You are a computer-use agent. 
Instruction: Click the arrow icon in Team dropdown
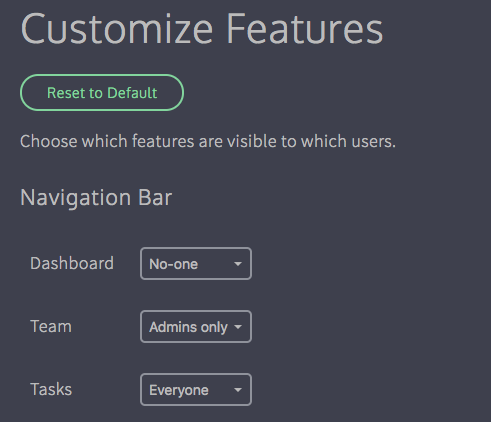pos(238,327)
